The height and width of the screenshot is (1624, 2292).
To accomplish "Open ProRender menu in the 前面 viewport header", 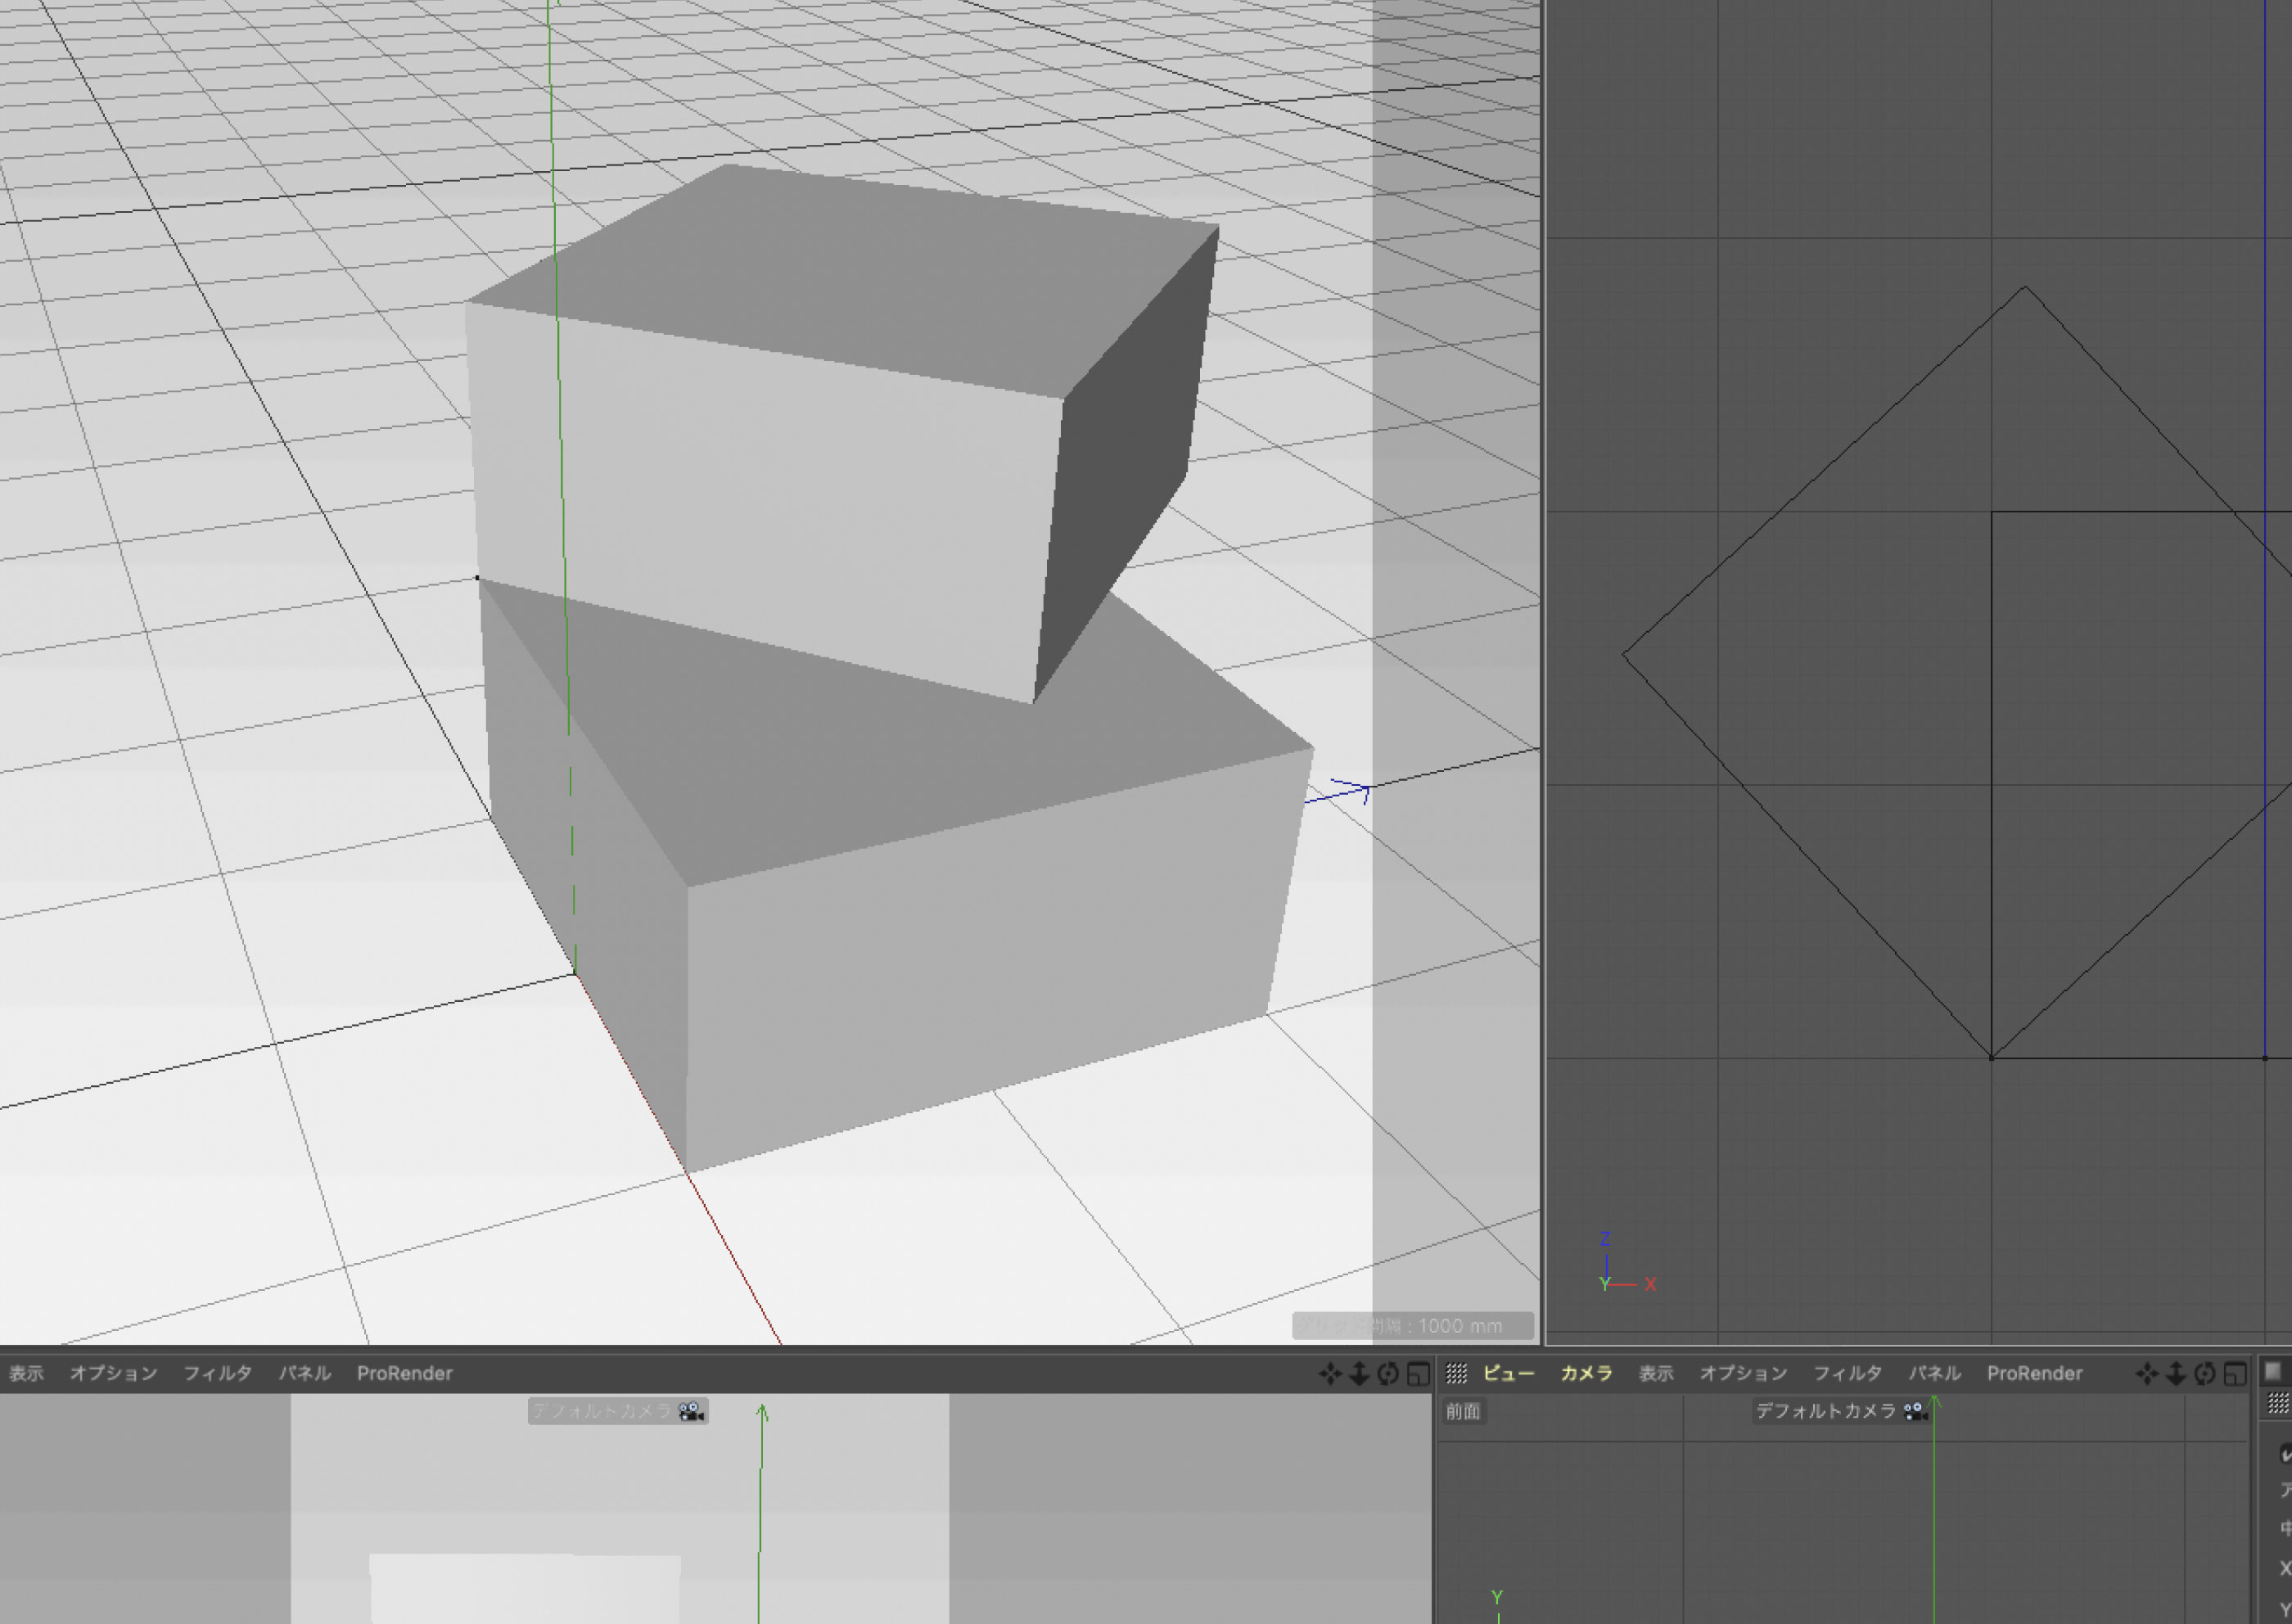I will click(2034, 1374).
